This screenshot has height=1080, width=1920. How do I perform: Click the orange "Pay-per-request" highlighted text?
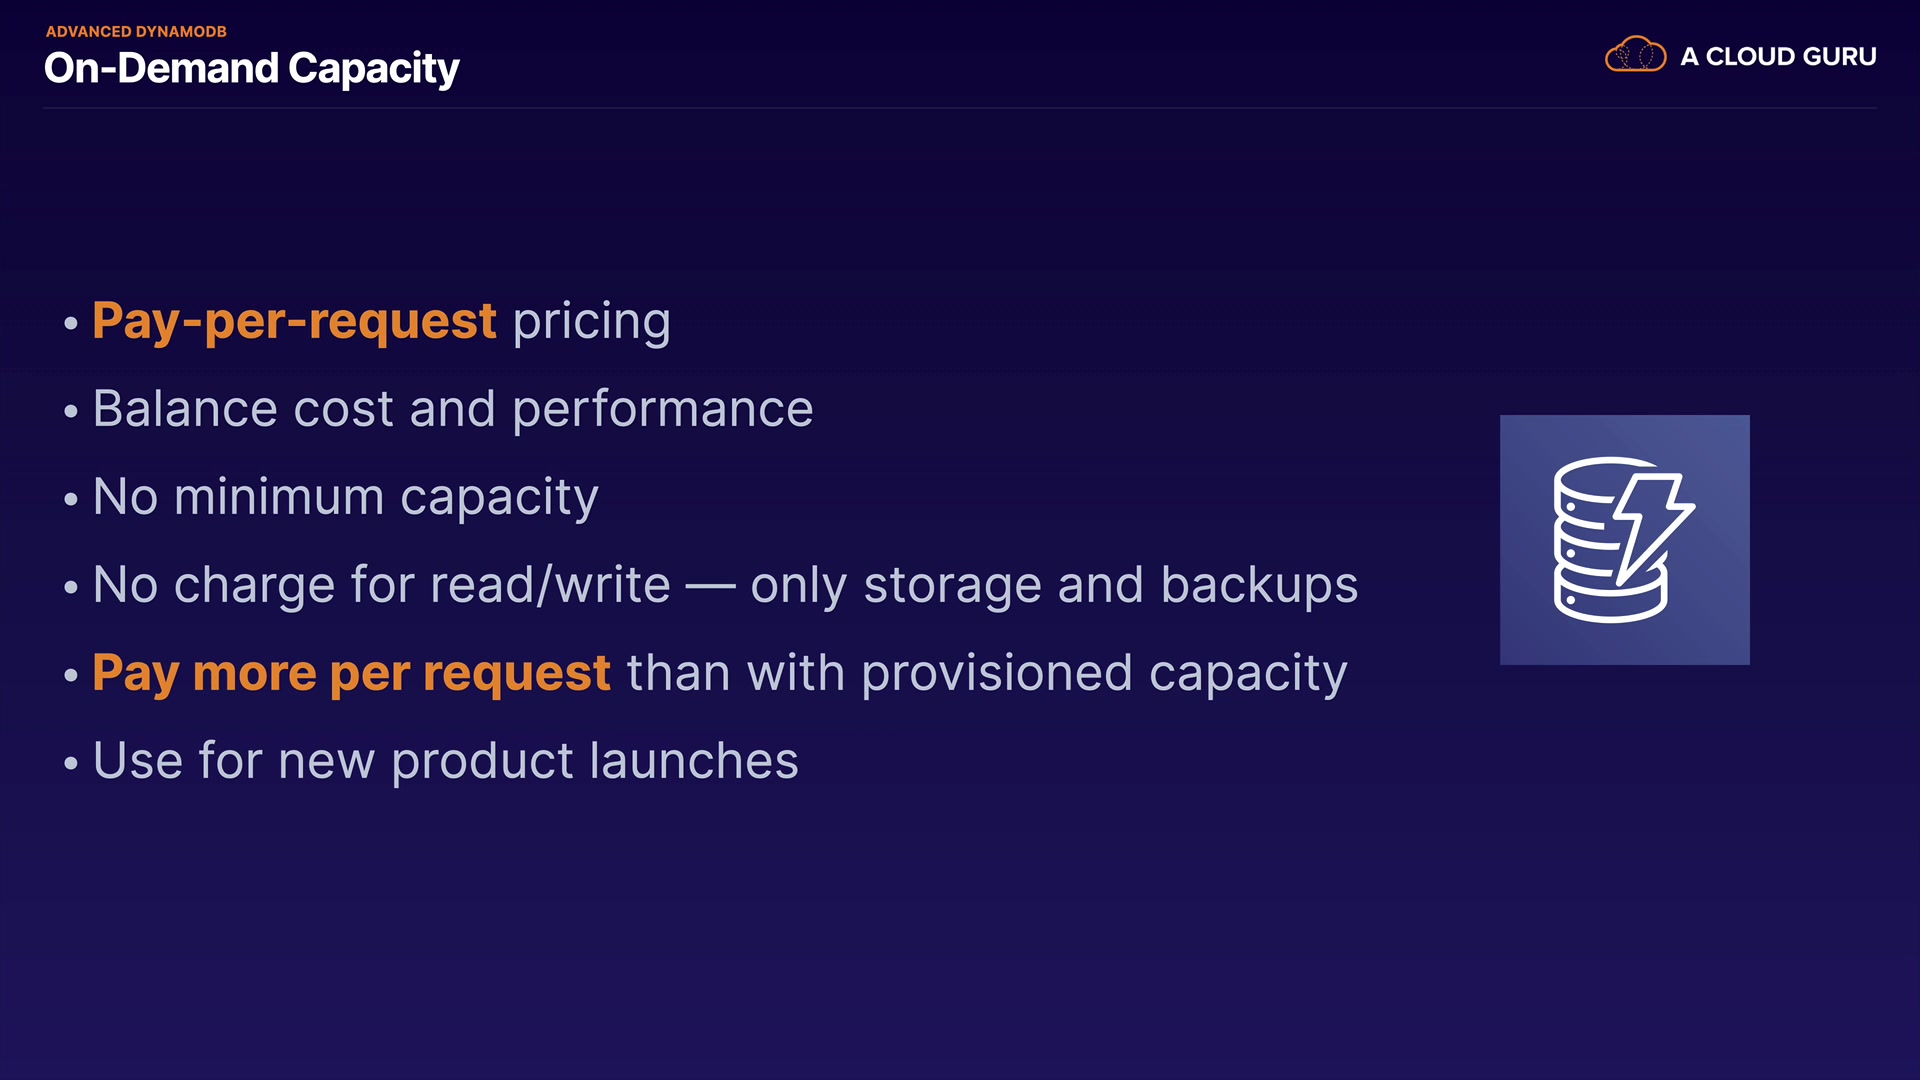(294, 321)
